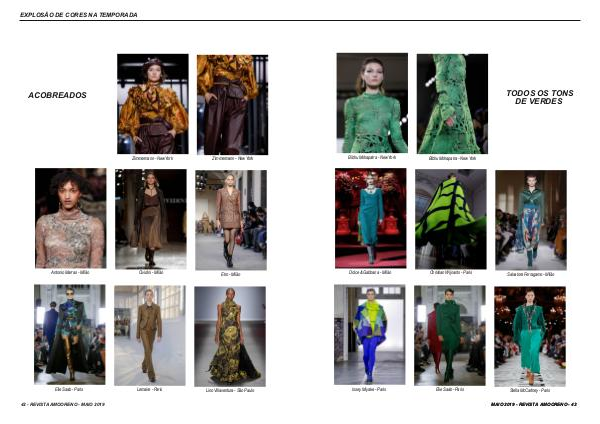Click the Antonio Marras Milão portrait photo
600x424 pixels.
pyautogui.click(x=70, y=217)
